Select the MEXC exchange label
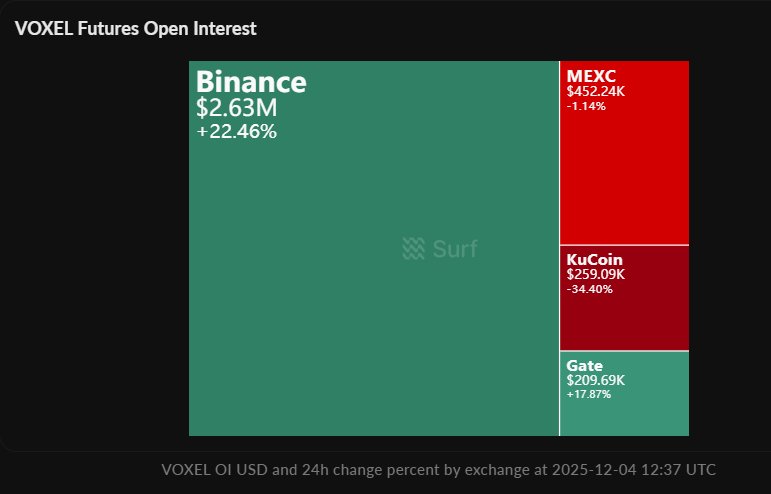The height and width of the screenshot is (494, 771). (589, 76)
